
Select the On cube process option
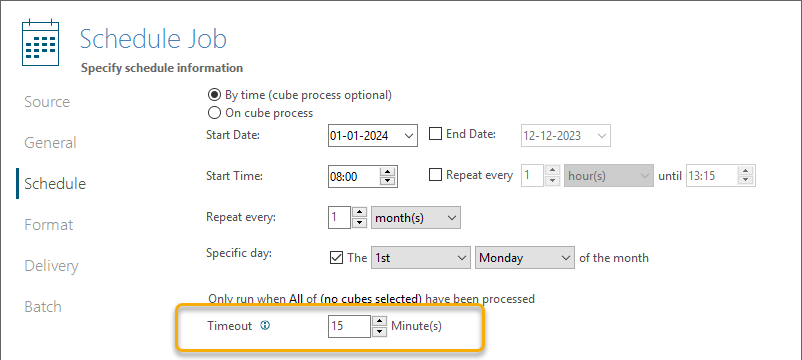[215, 112]
